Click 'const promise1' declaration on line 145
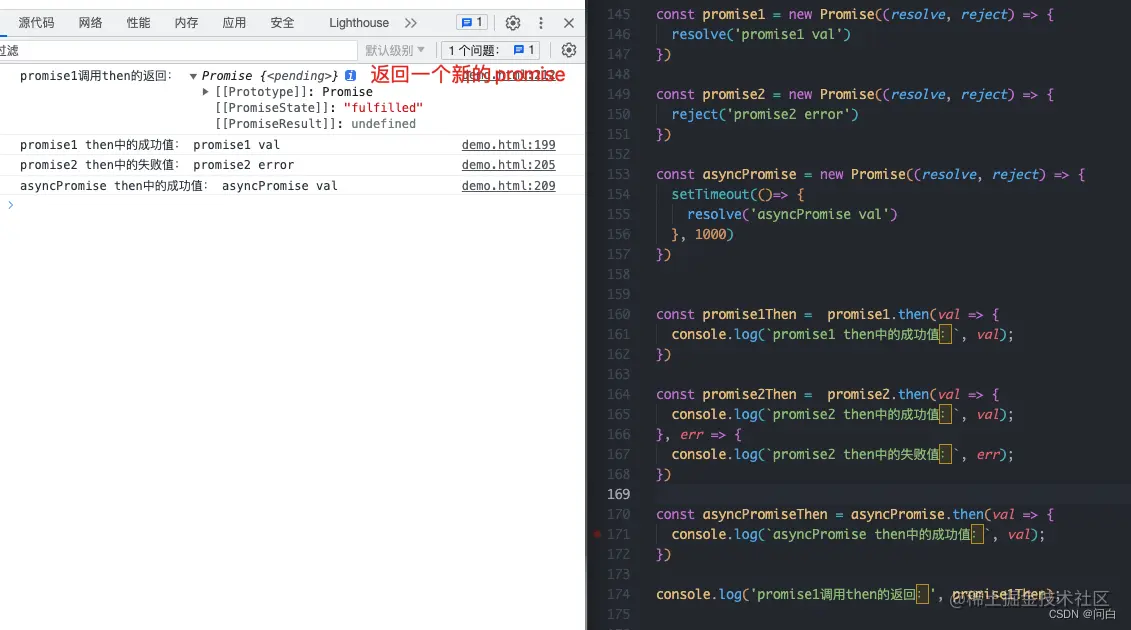Screen dimensions: 1131x630 (x=710, y=14)
